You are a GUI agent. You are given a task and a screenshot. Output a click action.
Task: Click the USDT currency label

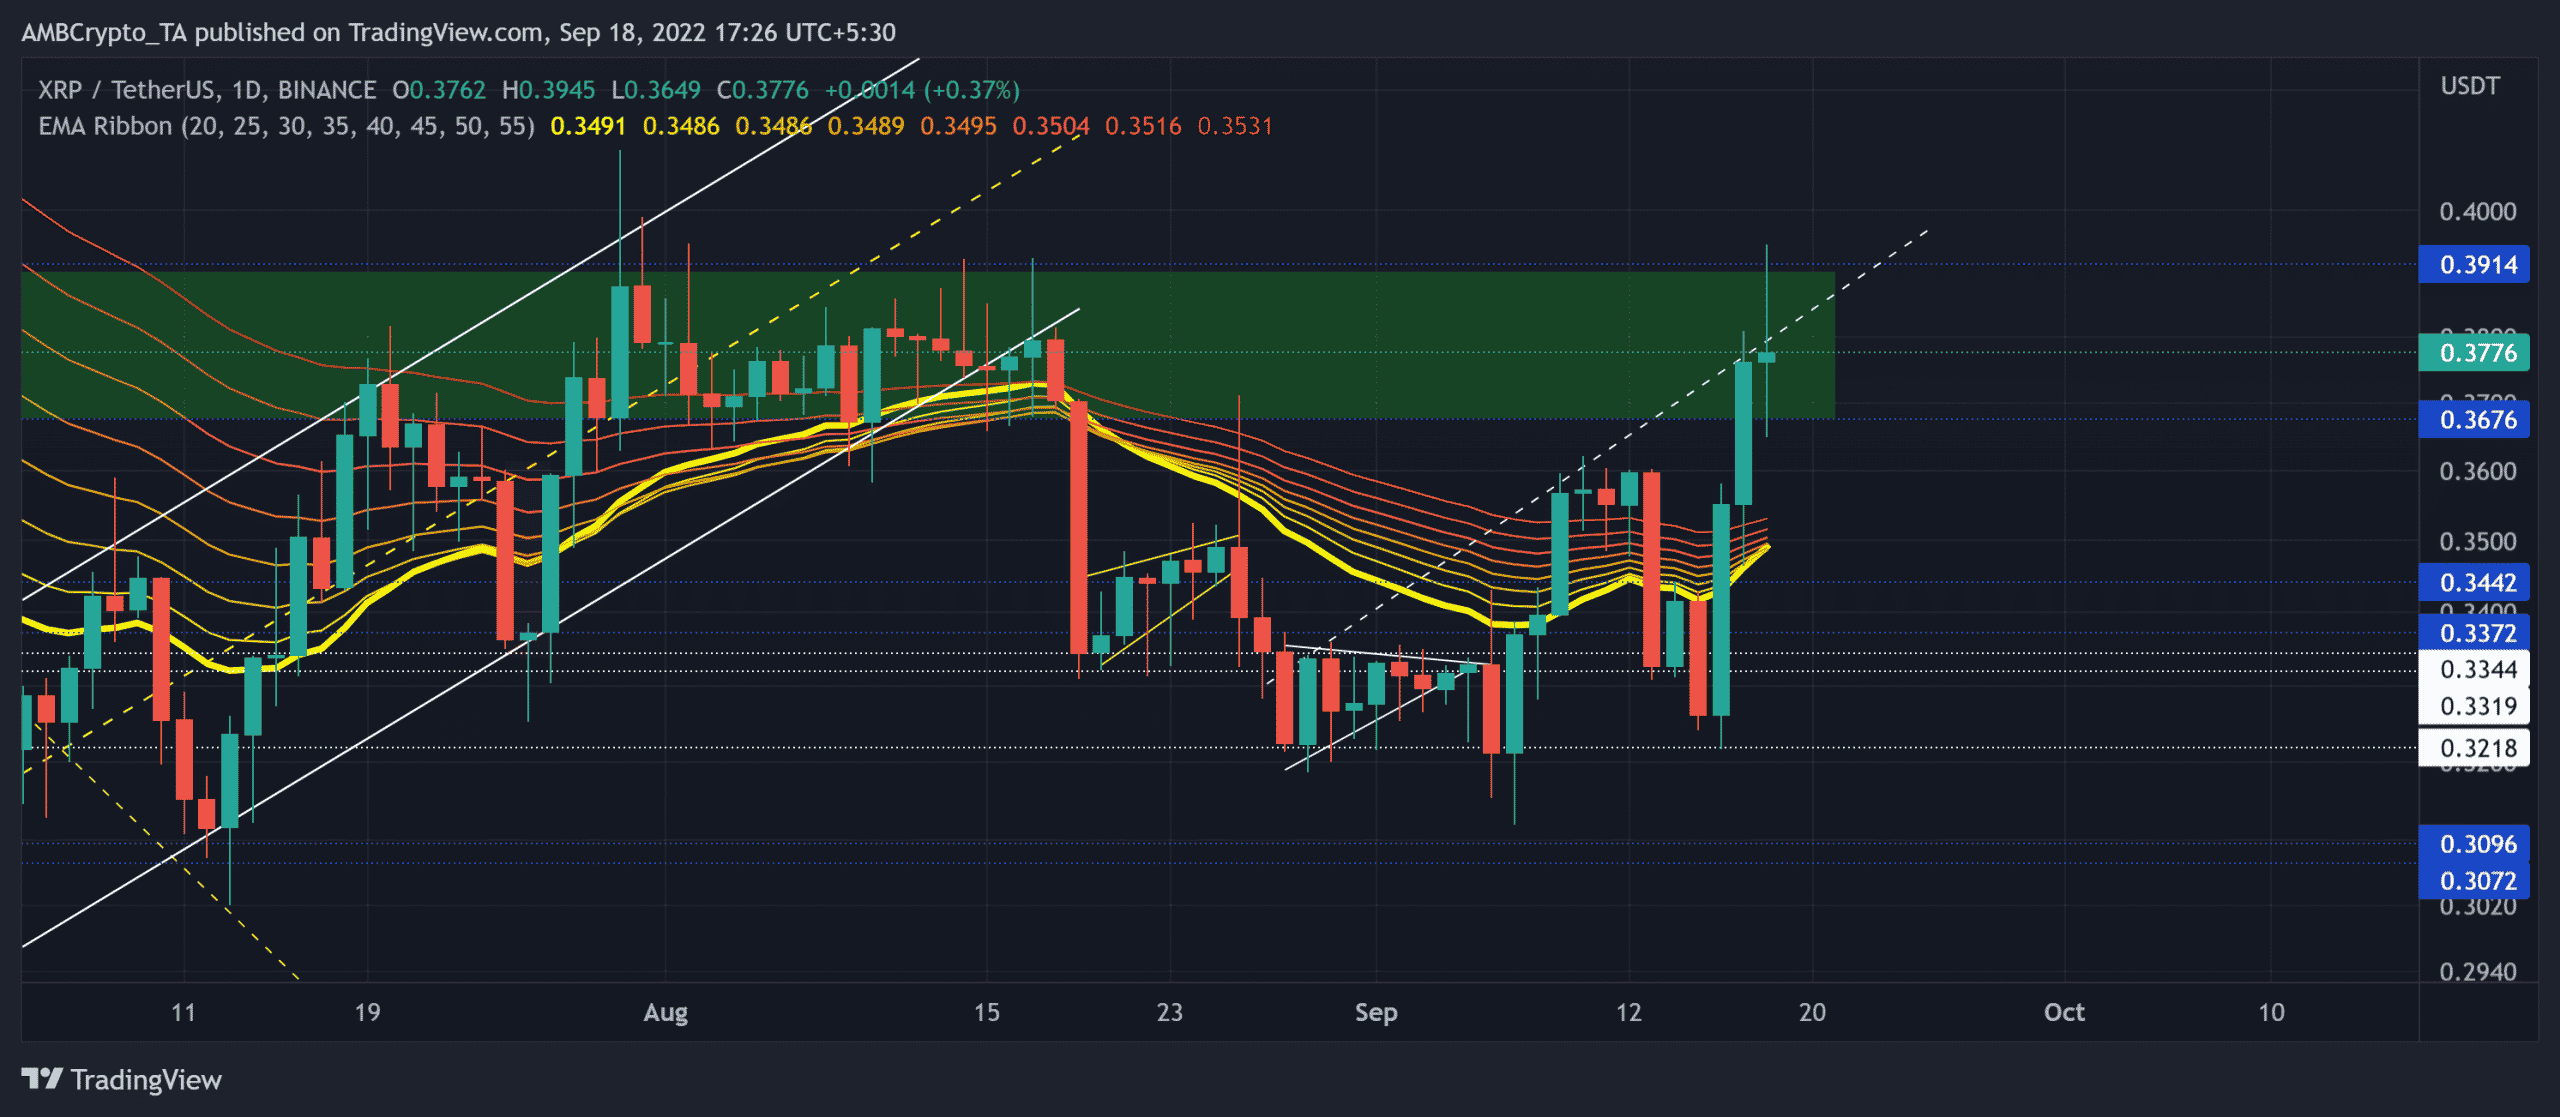(x=2469, y=86)
